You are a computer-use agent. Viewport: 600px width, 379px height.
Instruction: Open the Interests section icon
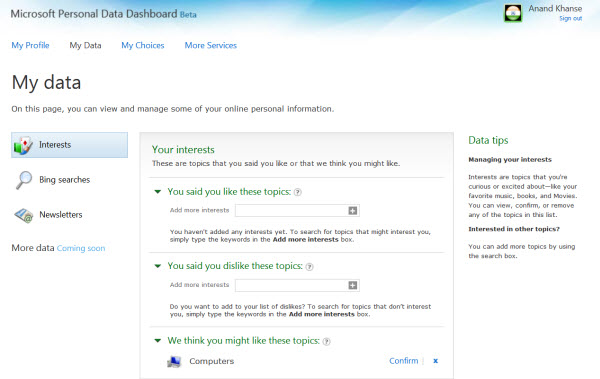pyautogui.click(x=23, y=145)
